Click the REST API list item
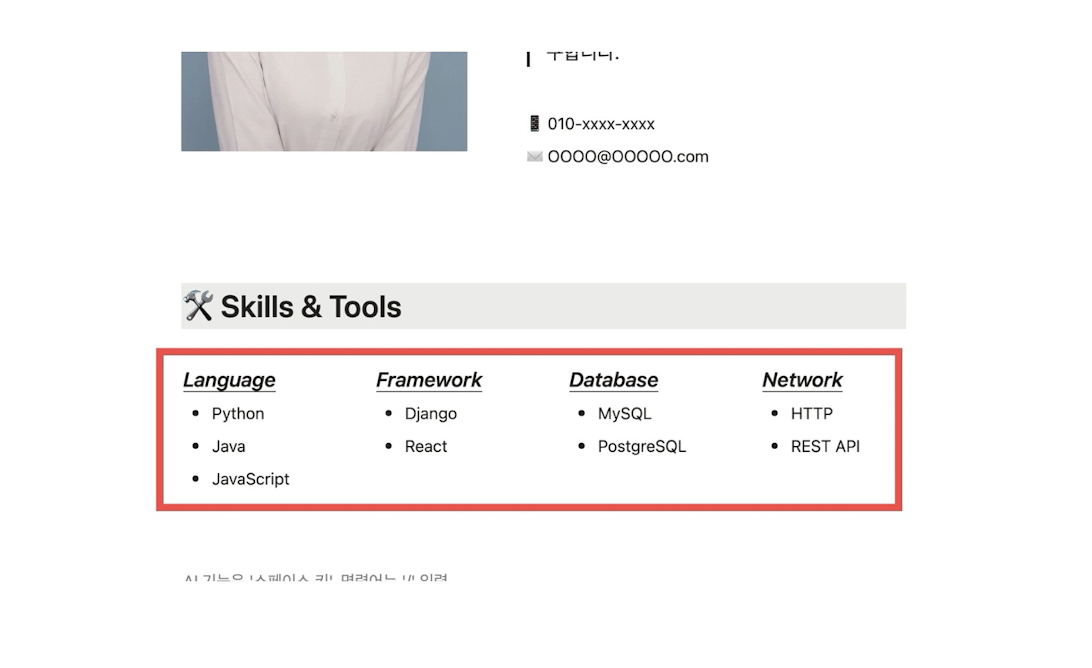This screenshot has height=668, width=1092. click(x=825, y=446)
